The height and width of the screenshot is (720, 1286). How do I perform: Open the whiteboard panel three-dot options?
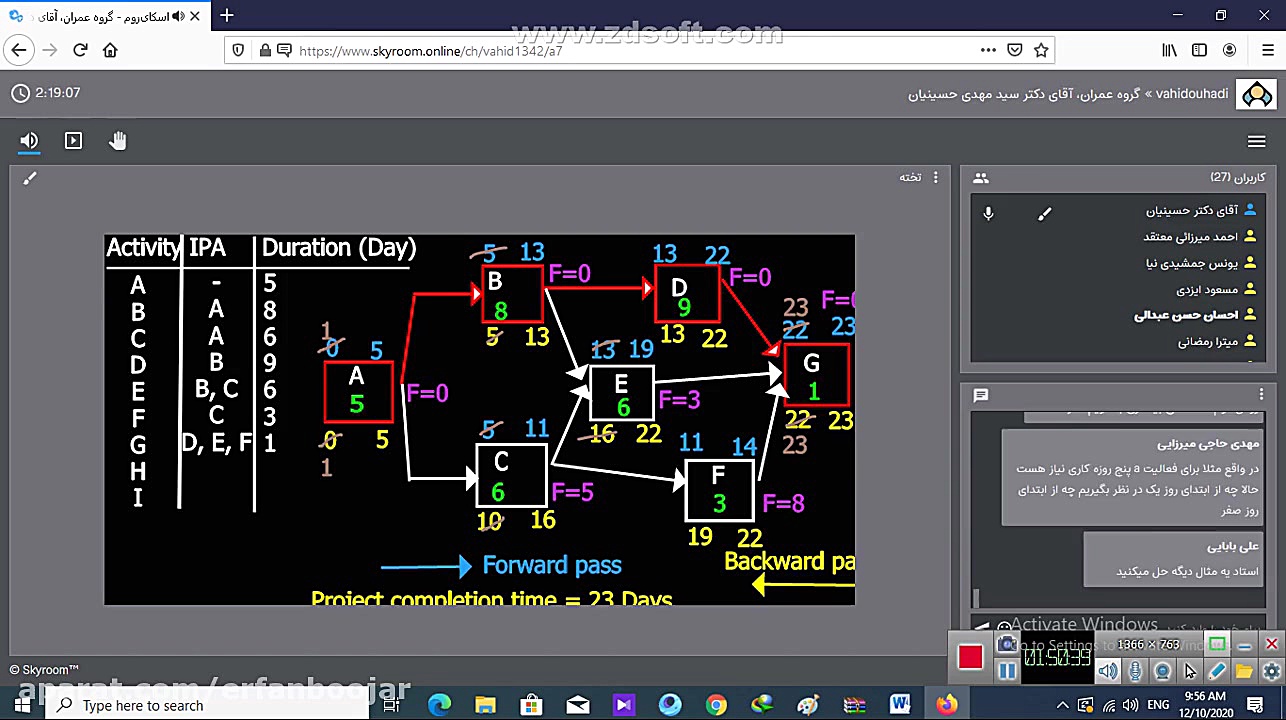(936, 177)
